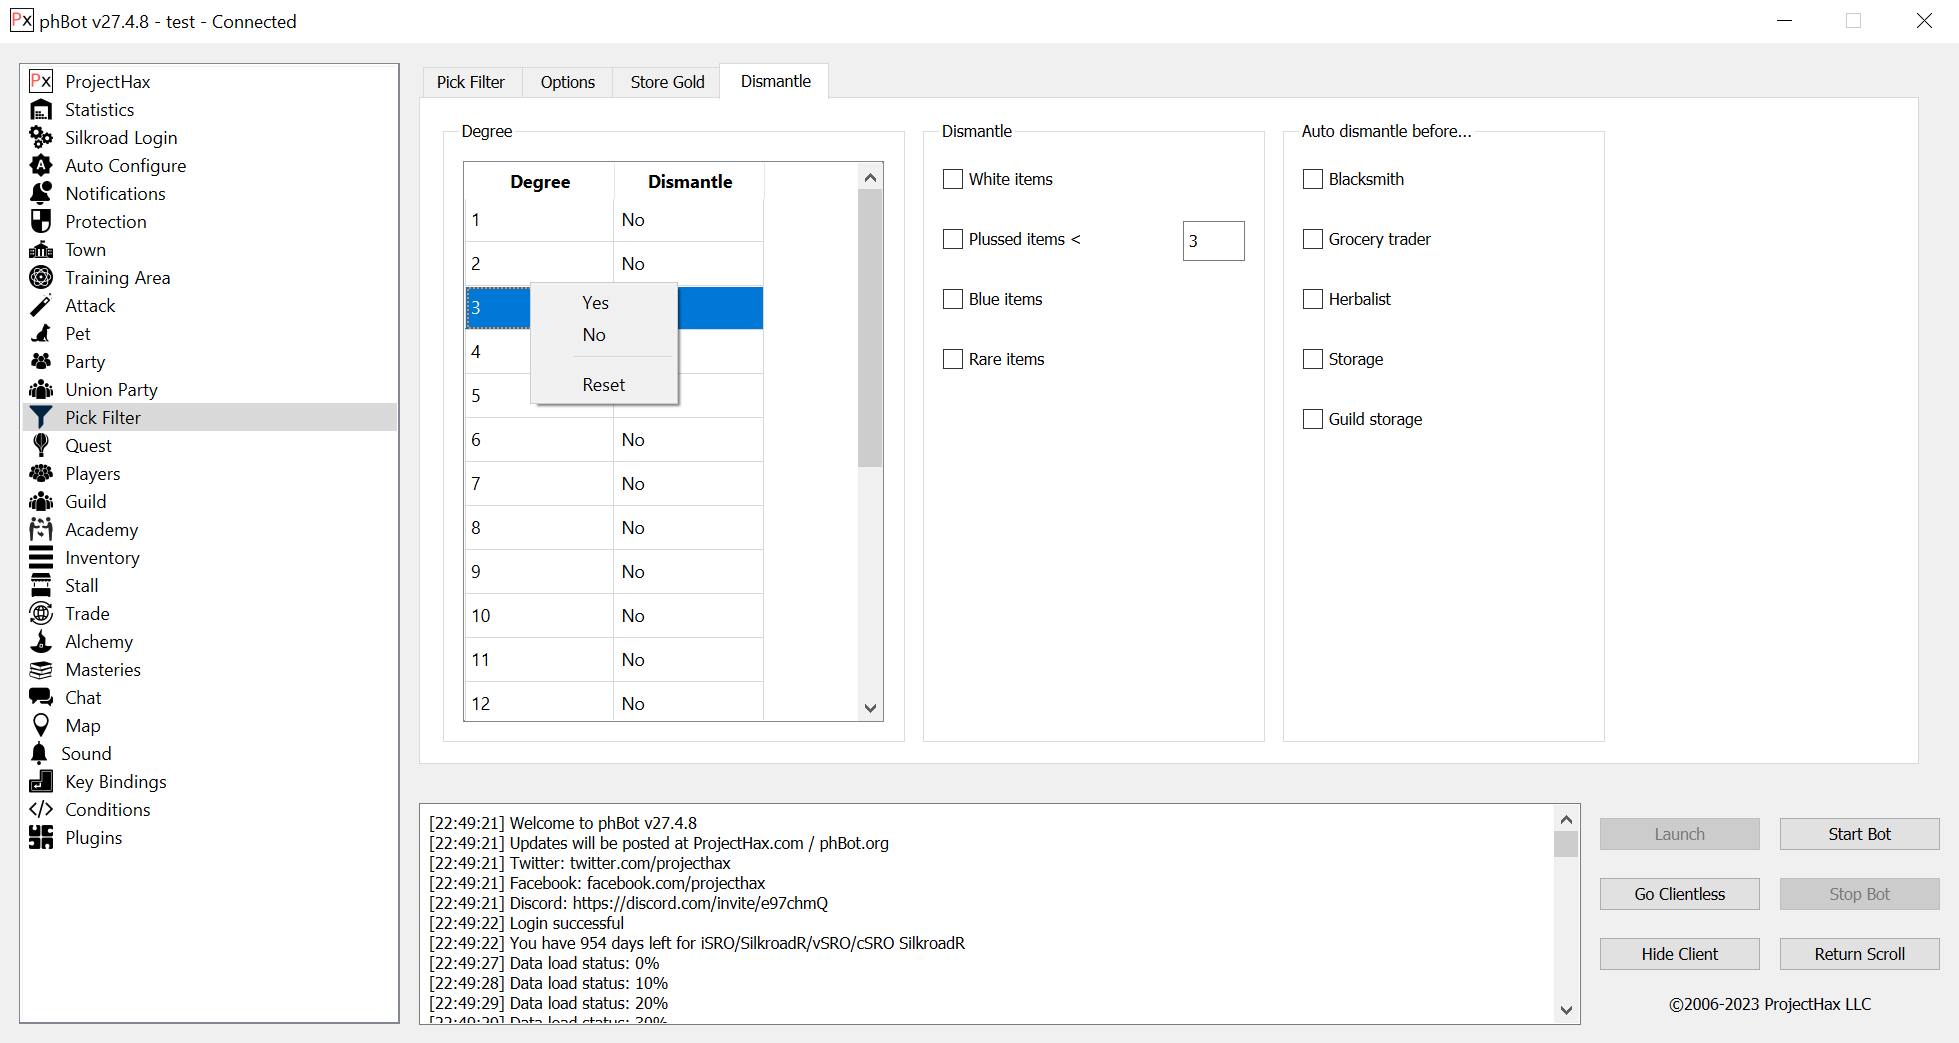This screenshot has width=1959, height=1043.
Task: Choose Yes in the context menu
Action: click(x=596, y=303)
